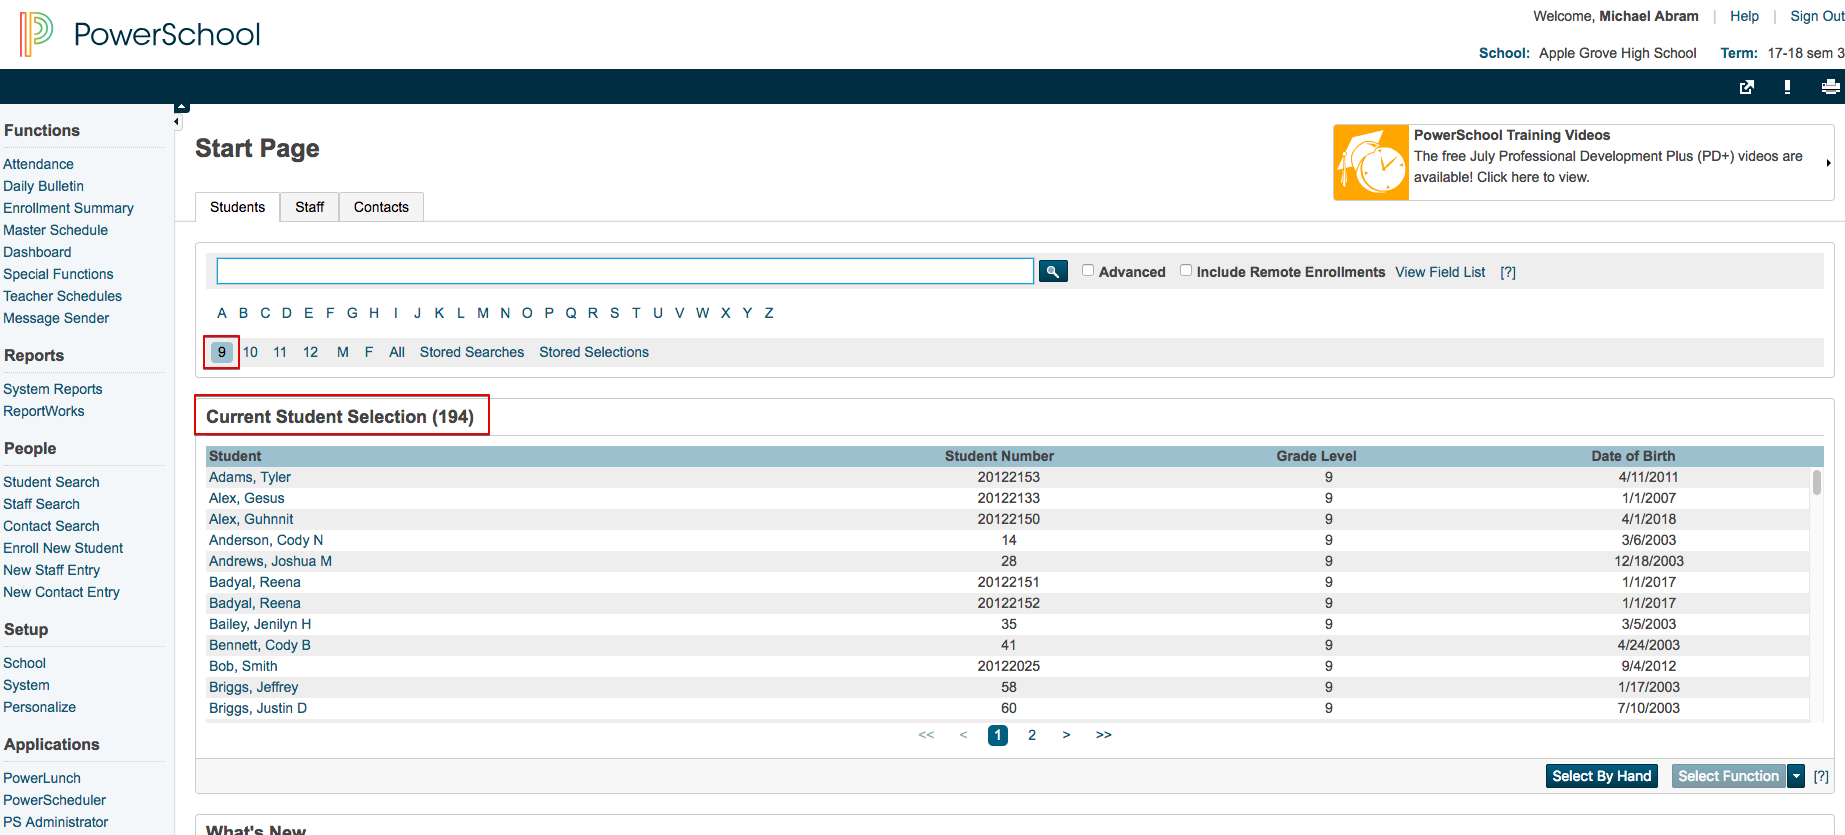Open Teacher Schedules
This screenshot has width=1845, height=835.
(62, 296)
